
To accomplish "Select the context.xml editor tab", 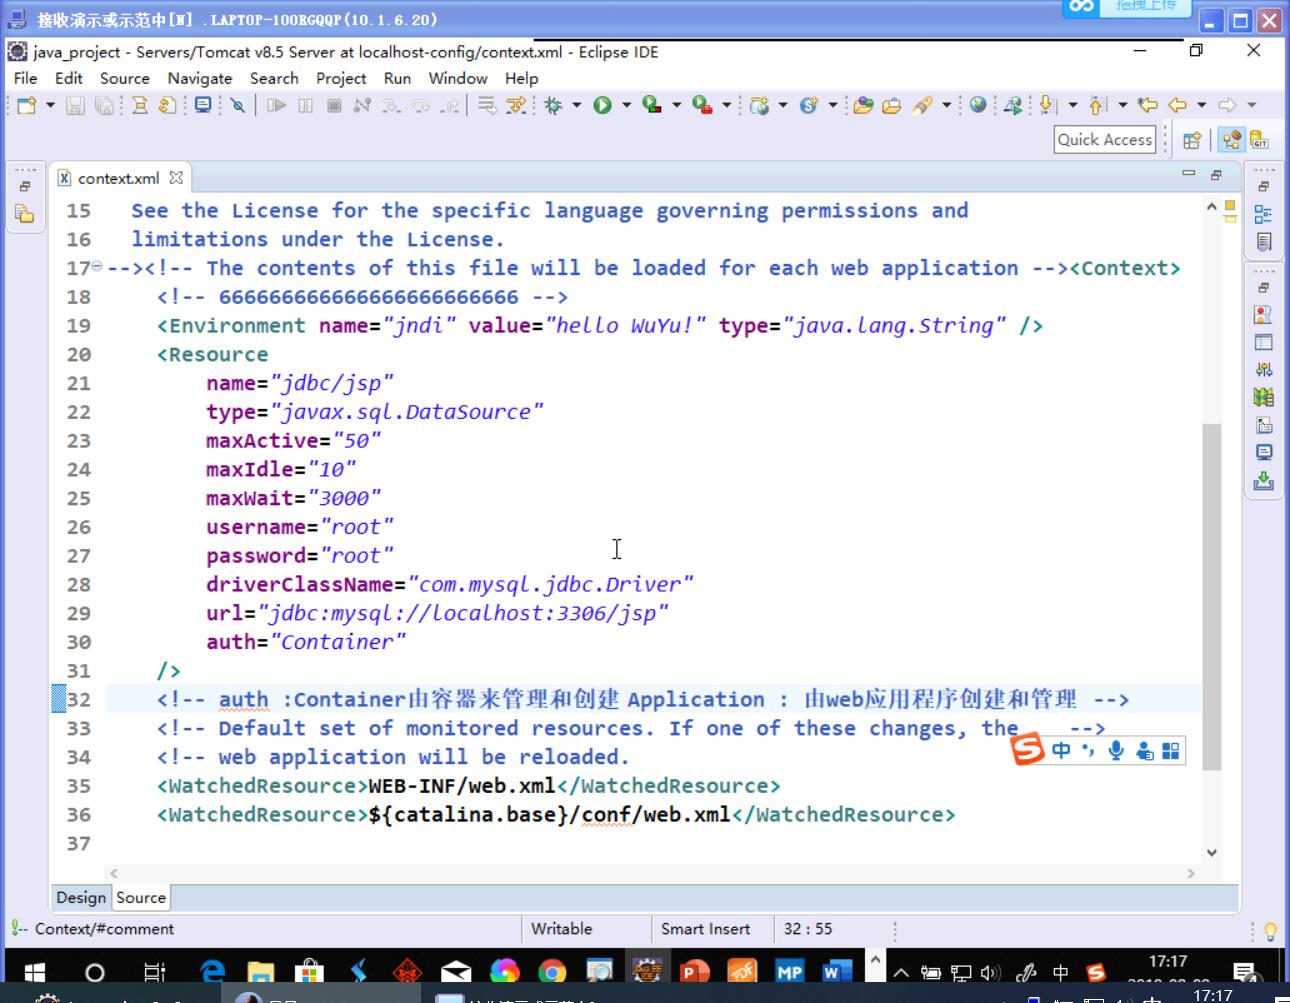I will pyautogui.click(x=118, y=178).
